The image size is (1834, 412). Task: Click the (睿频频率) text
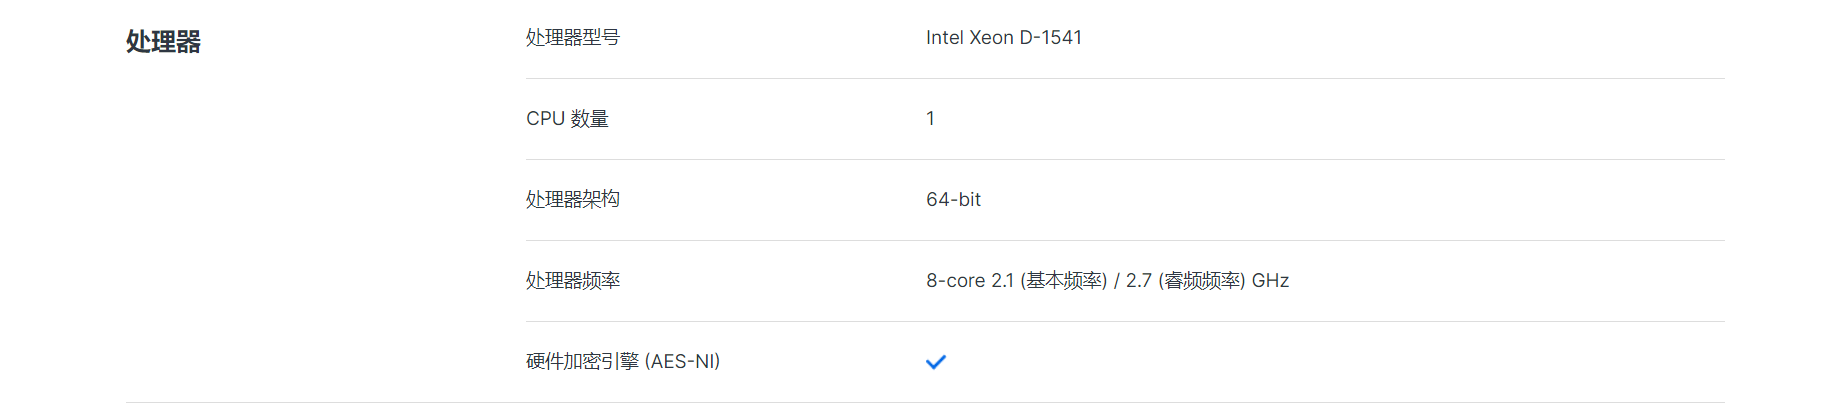point(1201,281)
